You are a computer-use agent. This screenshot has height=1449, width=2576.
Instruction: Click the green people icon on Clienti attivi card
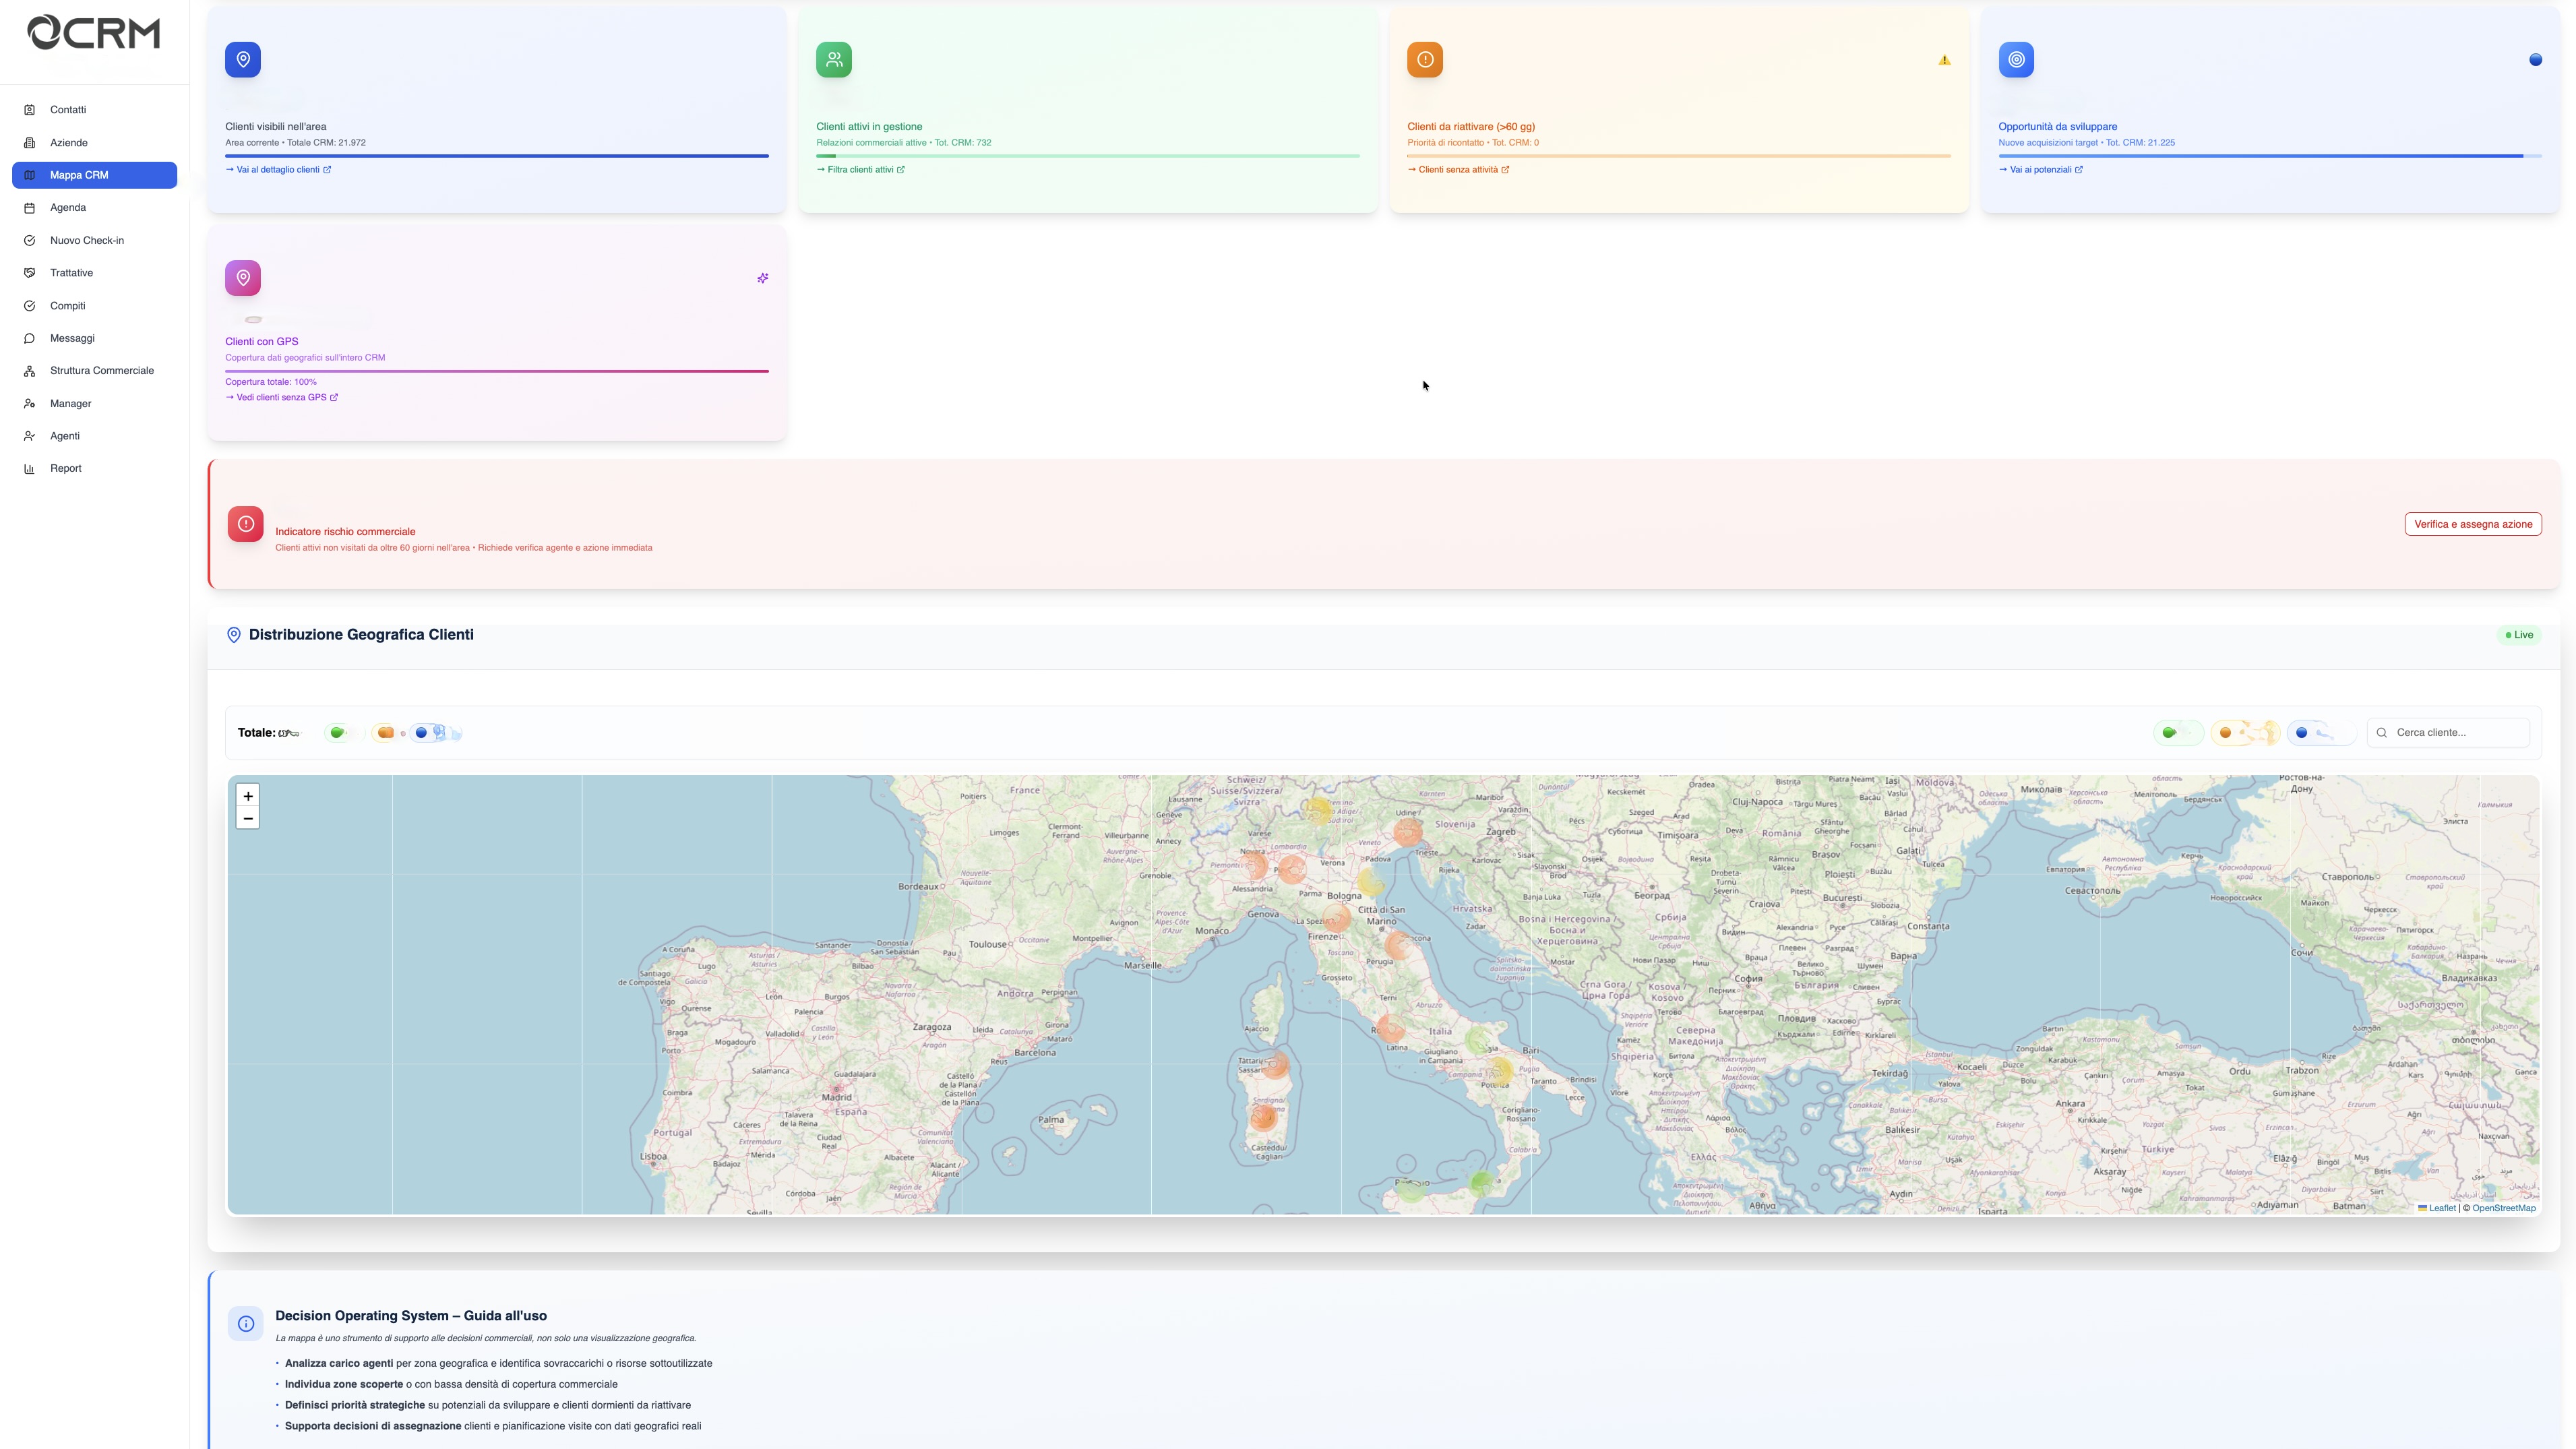pos(834,60)
